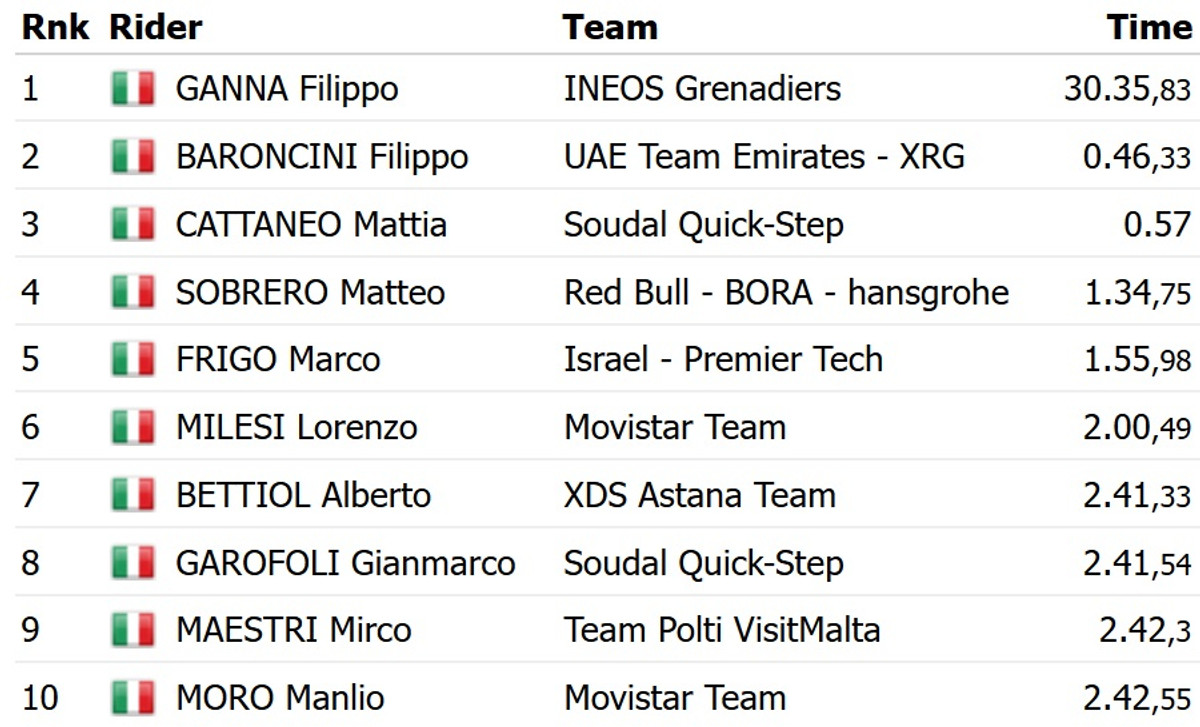Viewport: 1200px width, 727px height.
Task: Open rider GANNA Filippo's profile
Action: [x=286, y=89]
